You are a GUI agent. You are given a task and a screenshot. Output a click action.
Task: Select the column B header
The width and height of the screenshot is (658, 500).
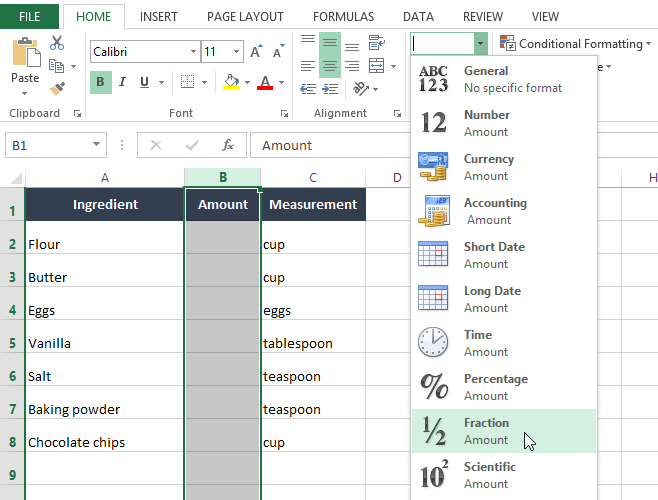[x=223, y=177]
